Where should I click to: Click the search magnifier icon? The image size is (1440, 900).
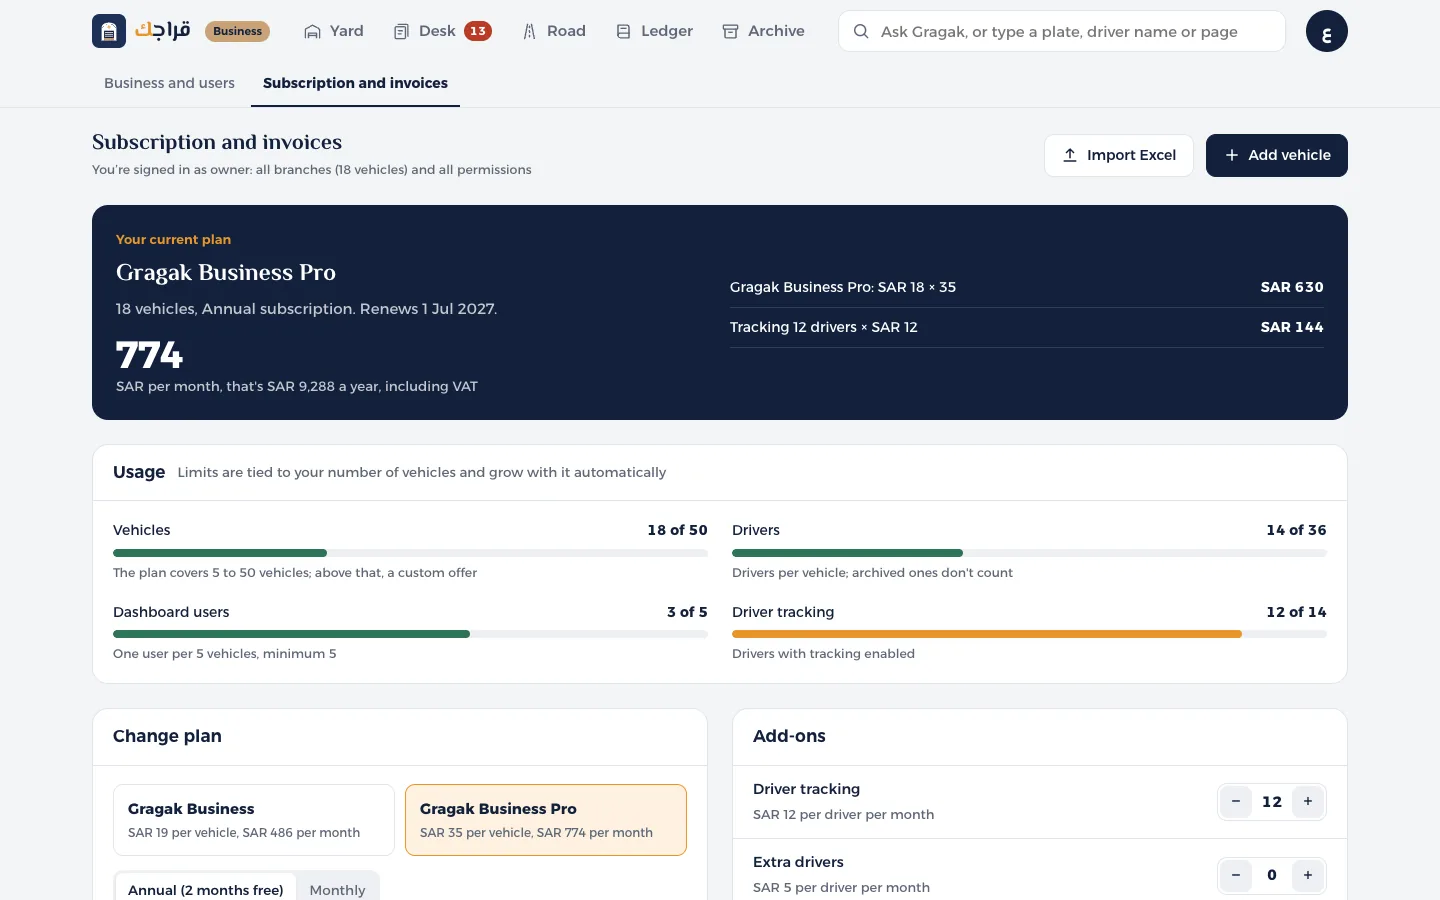point(860,31)
